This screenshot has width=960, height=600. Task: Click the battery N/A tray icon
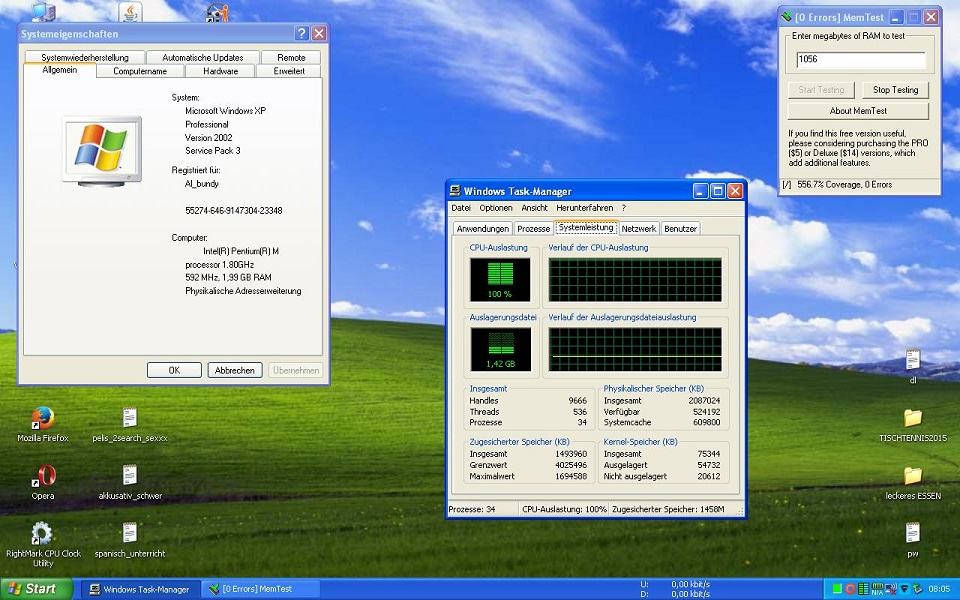(877, 589)
